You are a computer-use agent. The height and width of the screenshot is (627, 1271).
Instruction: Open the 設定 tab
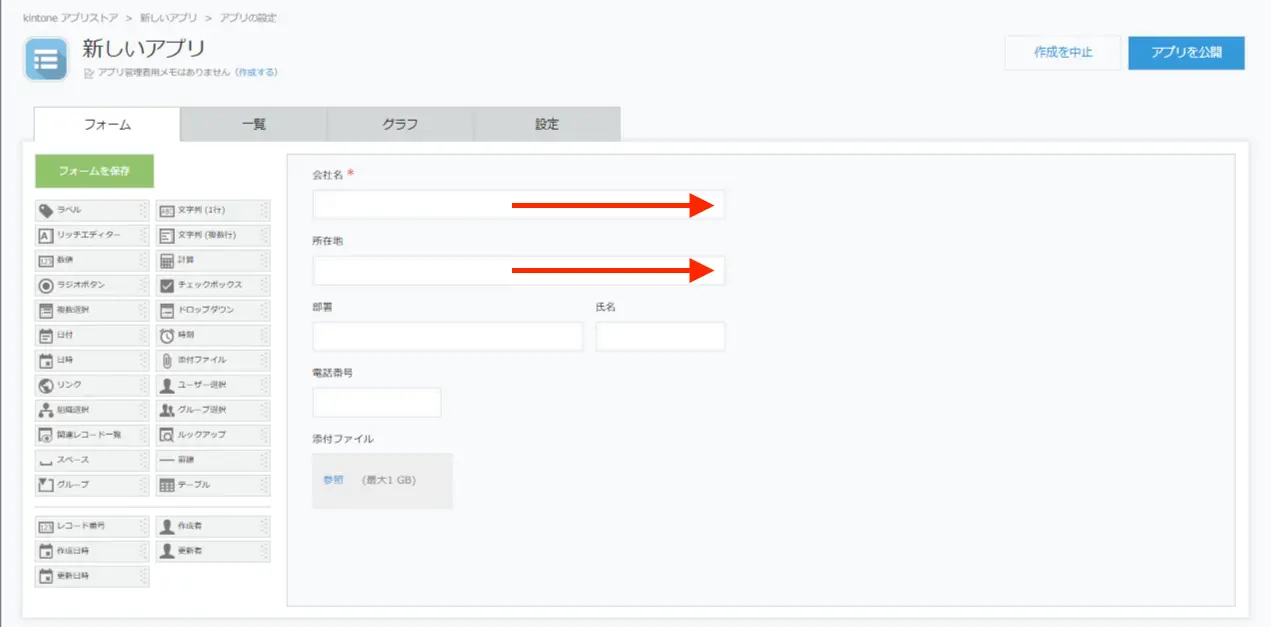click(x=546, y=125)
